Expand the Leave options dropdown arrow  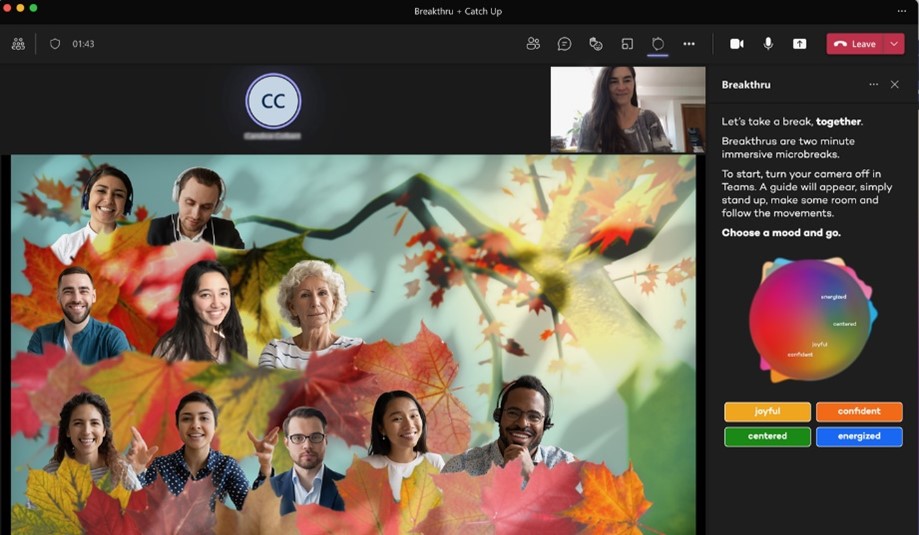[x=894, y=44]
